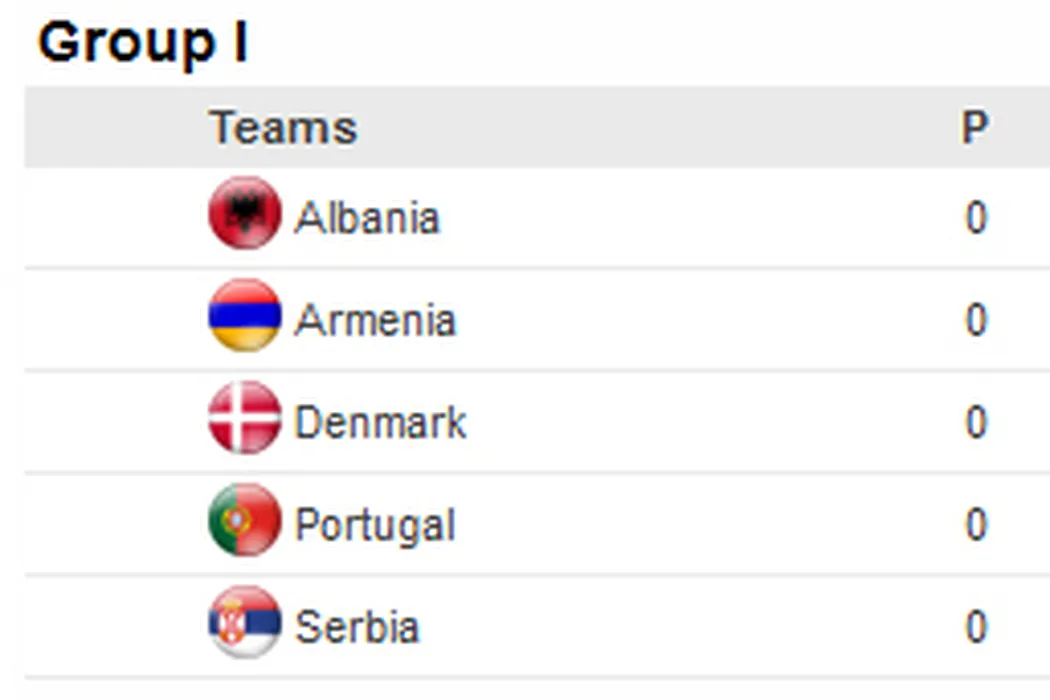Click the Armenia flag icon
The height and width of the screenshot is (700, 1050).
pos(244,316)
